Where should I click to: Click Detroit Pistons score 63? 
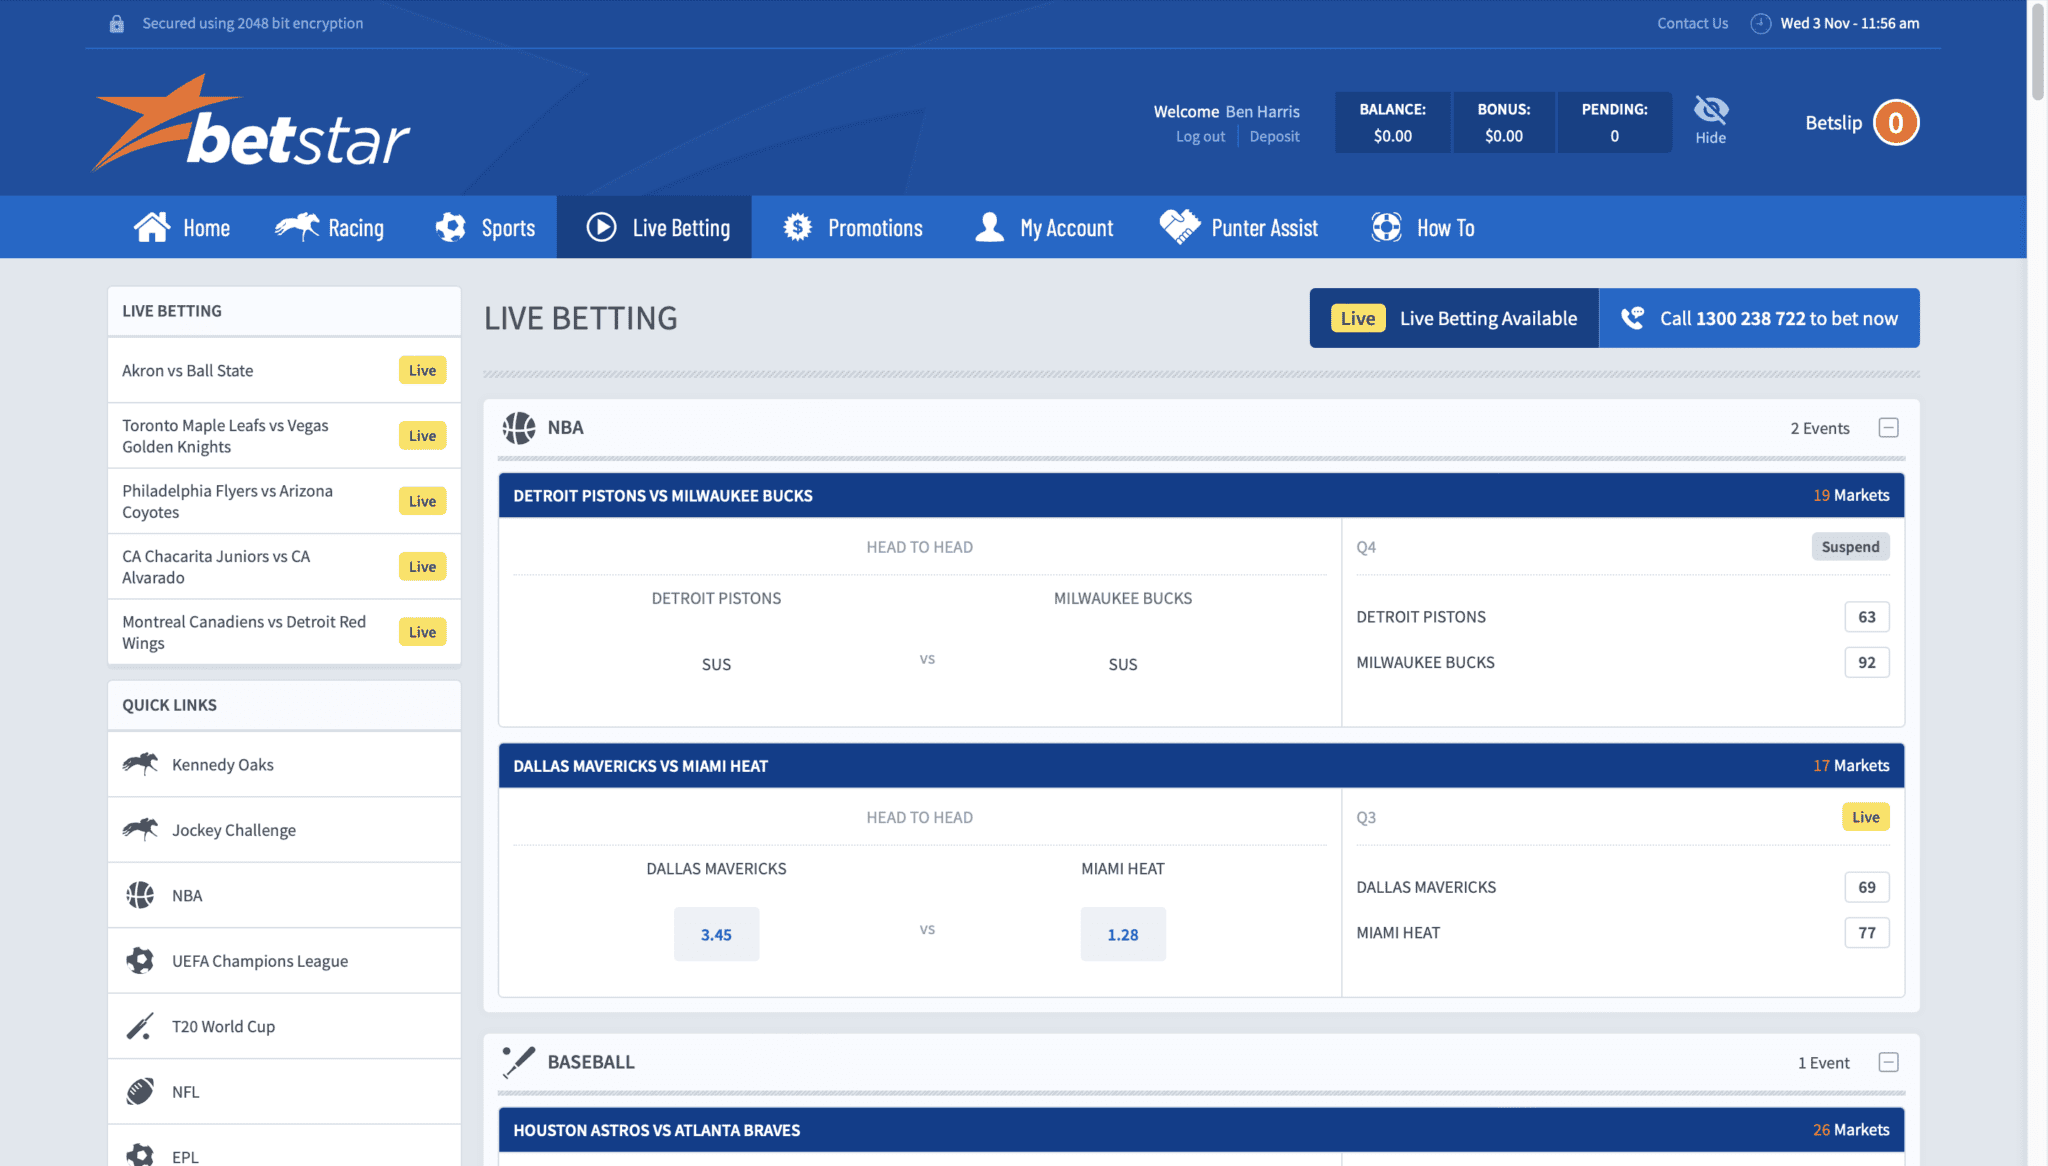pyautogui.click(x=1866, y=617)
